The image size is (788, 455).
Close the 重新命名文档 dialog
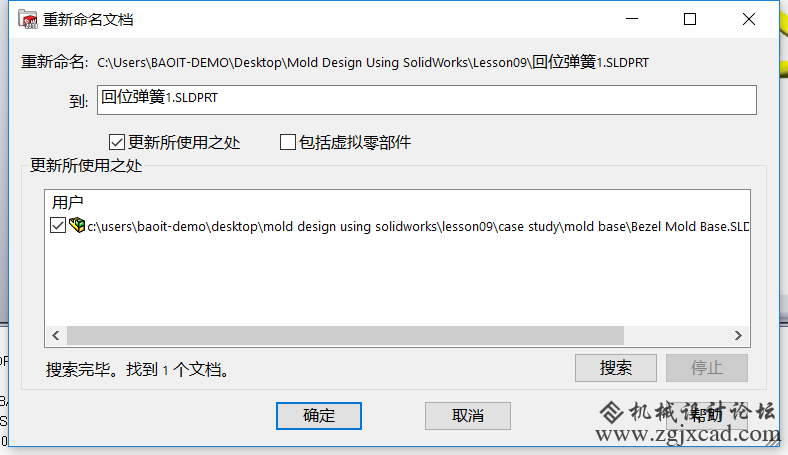(749, 19)
